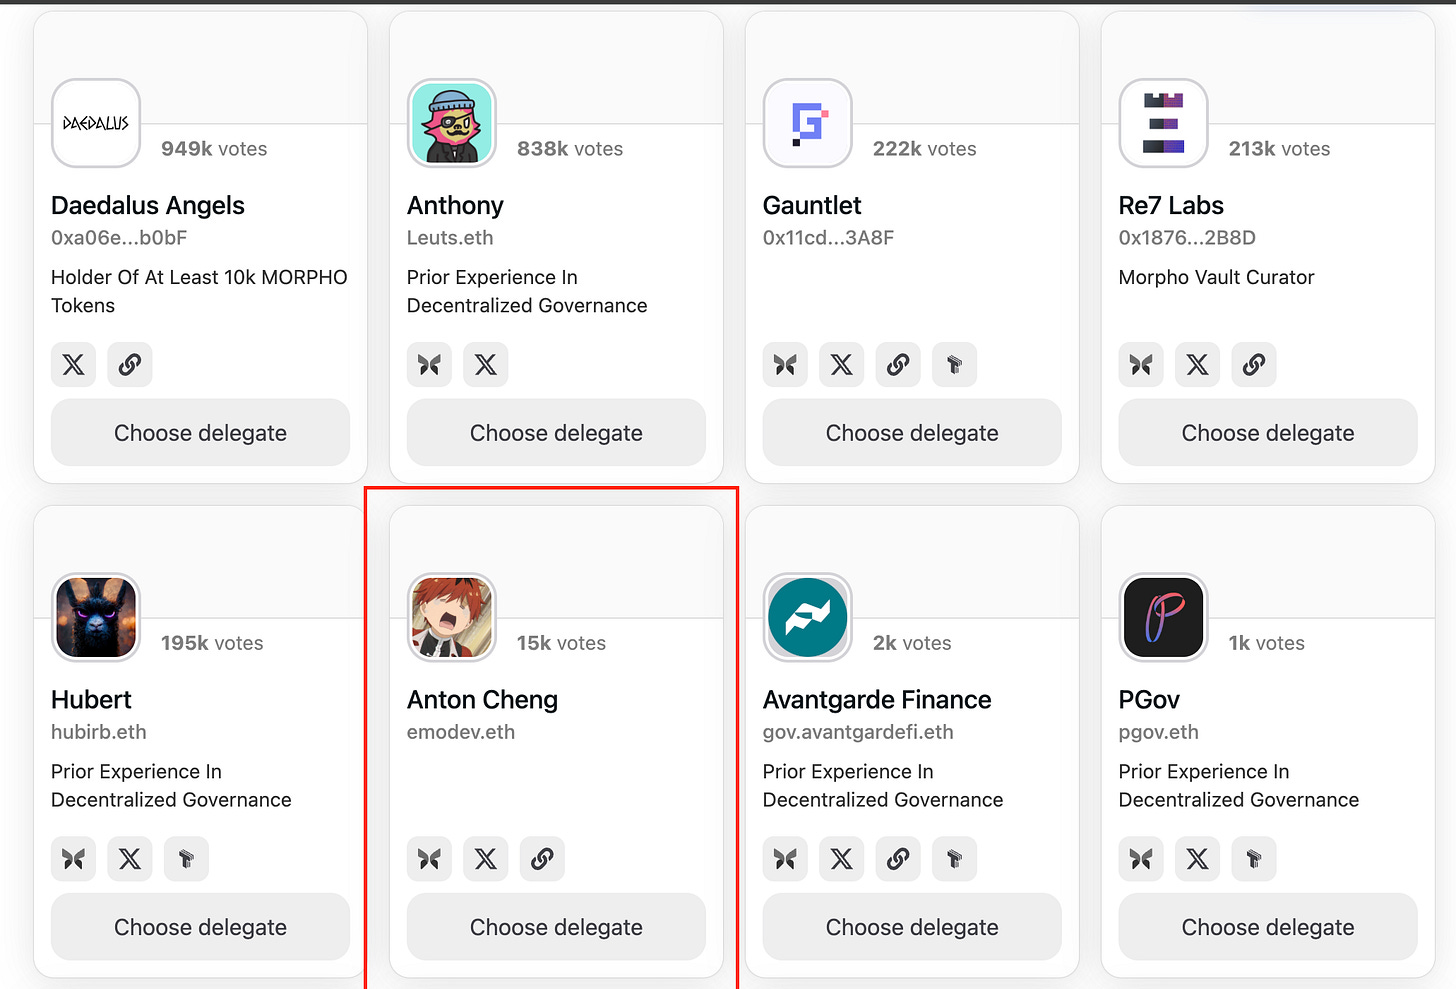This screenshot has width=1456, height=989.
Task: Open Anton Cheng's chain link icon
Action: 542,859
